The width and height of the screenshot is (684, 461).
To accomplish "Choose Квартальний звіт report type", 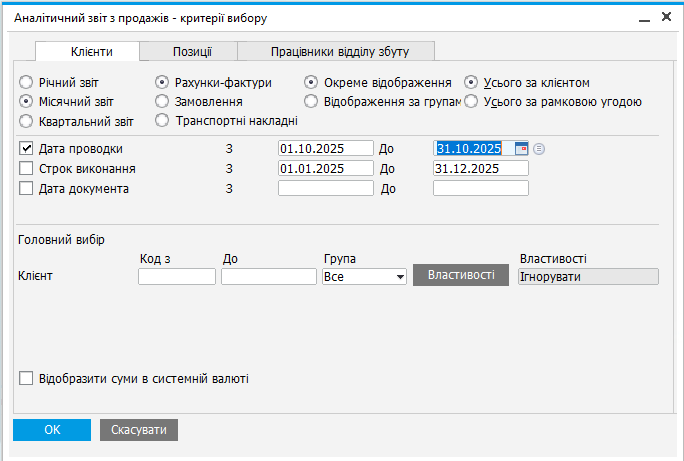I will [x=27, y=122].
